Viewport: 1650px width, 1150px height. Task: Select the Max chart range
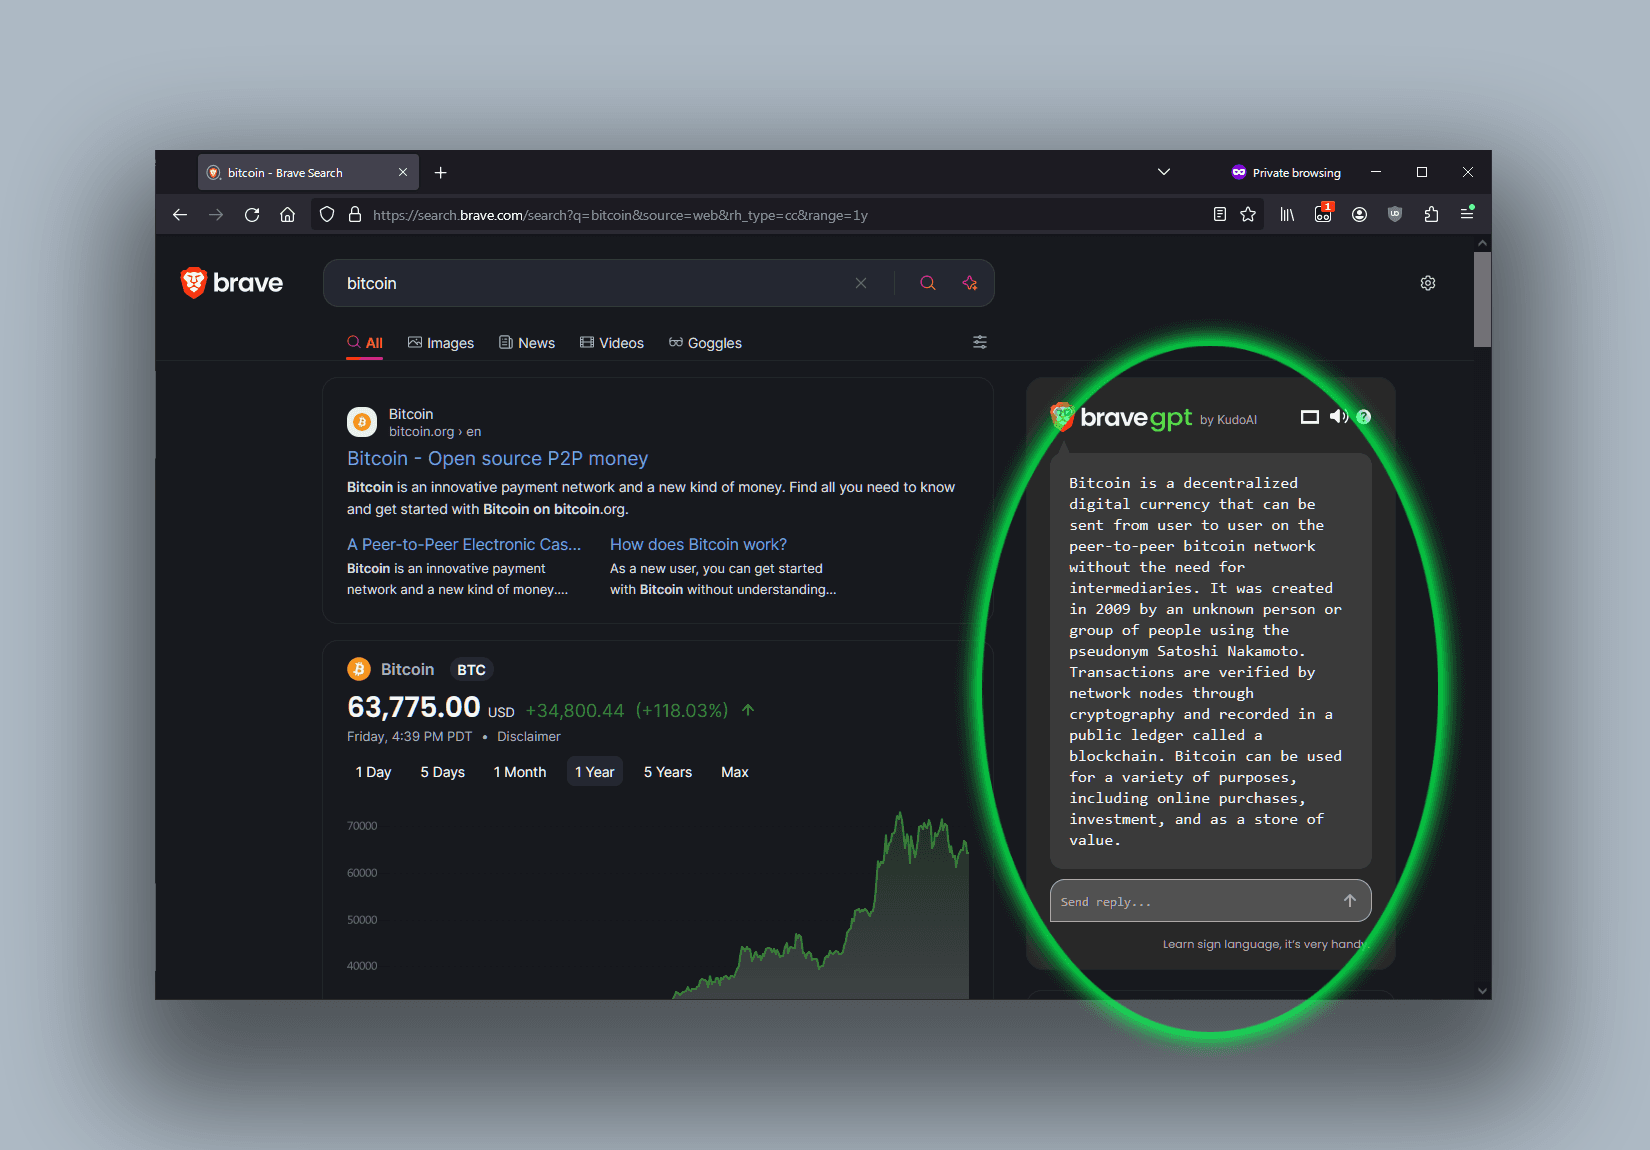coord(735,772)
